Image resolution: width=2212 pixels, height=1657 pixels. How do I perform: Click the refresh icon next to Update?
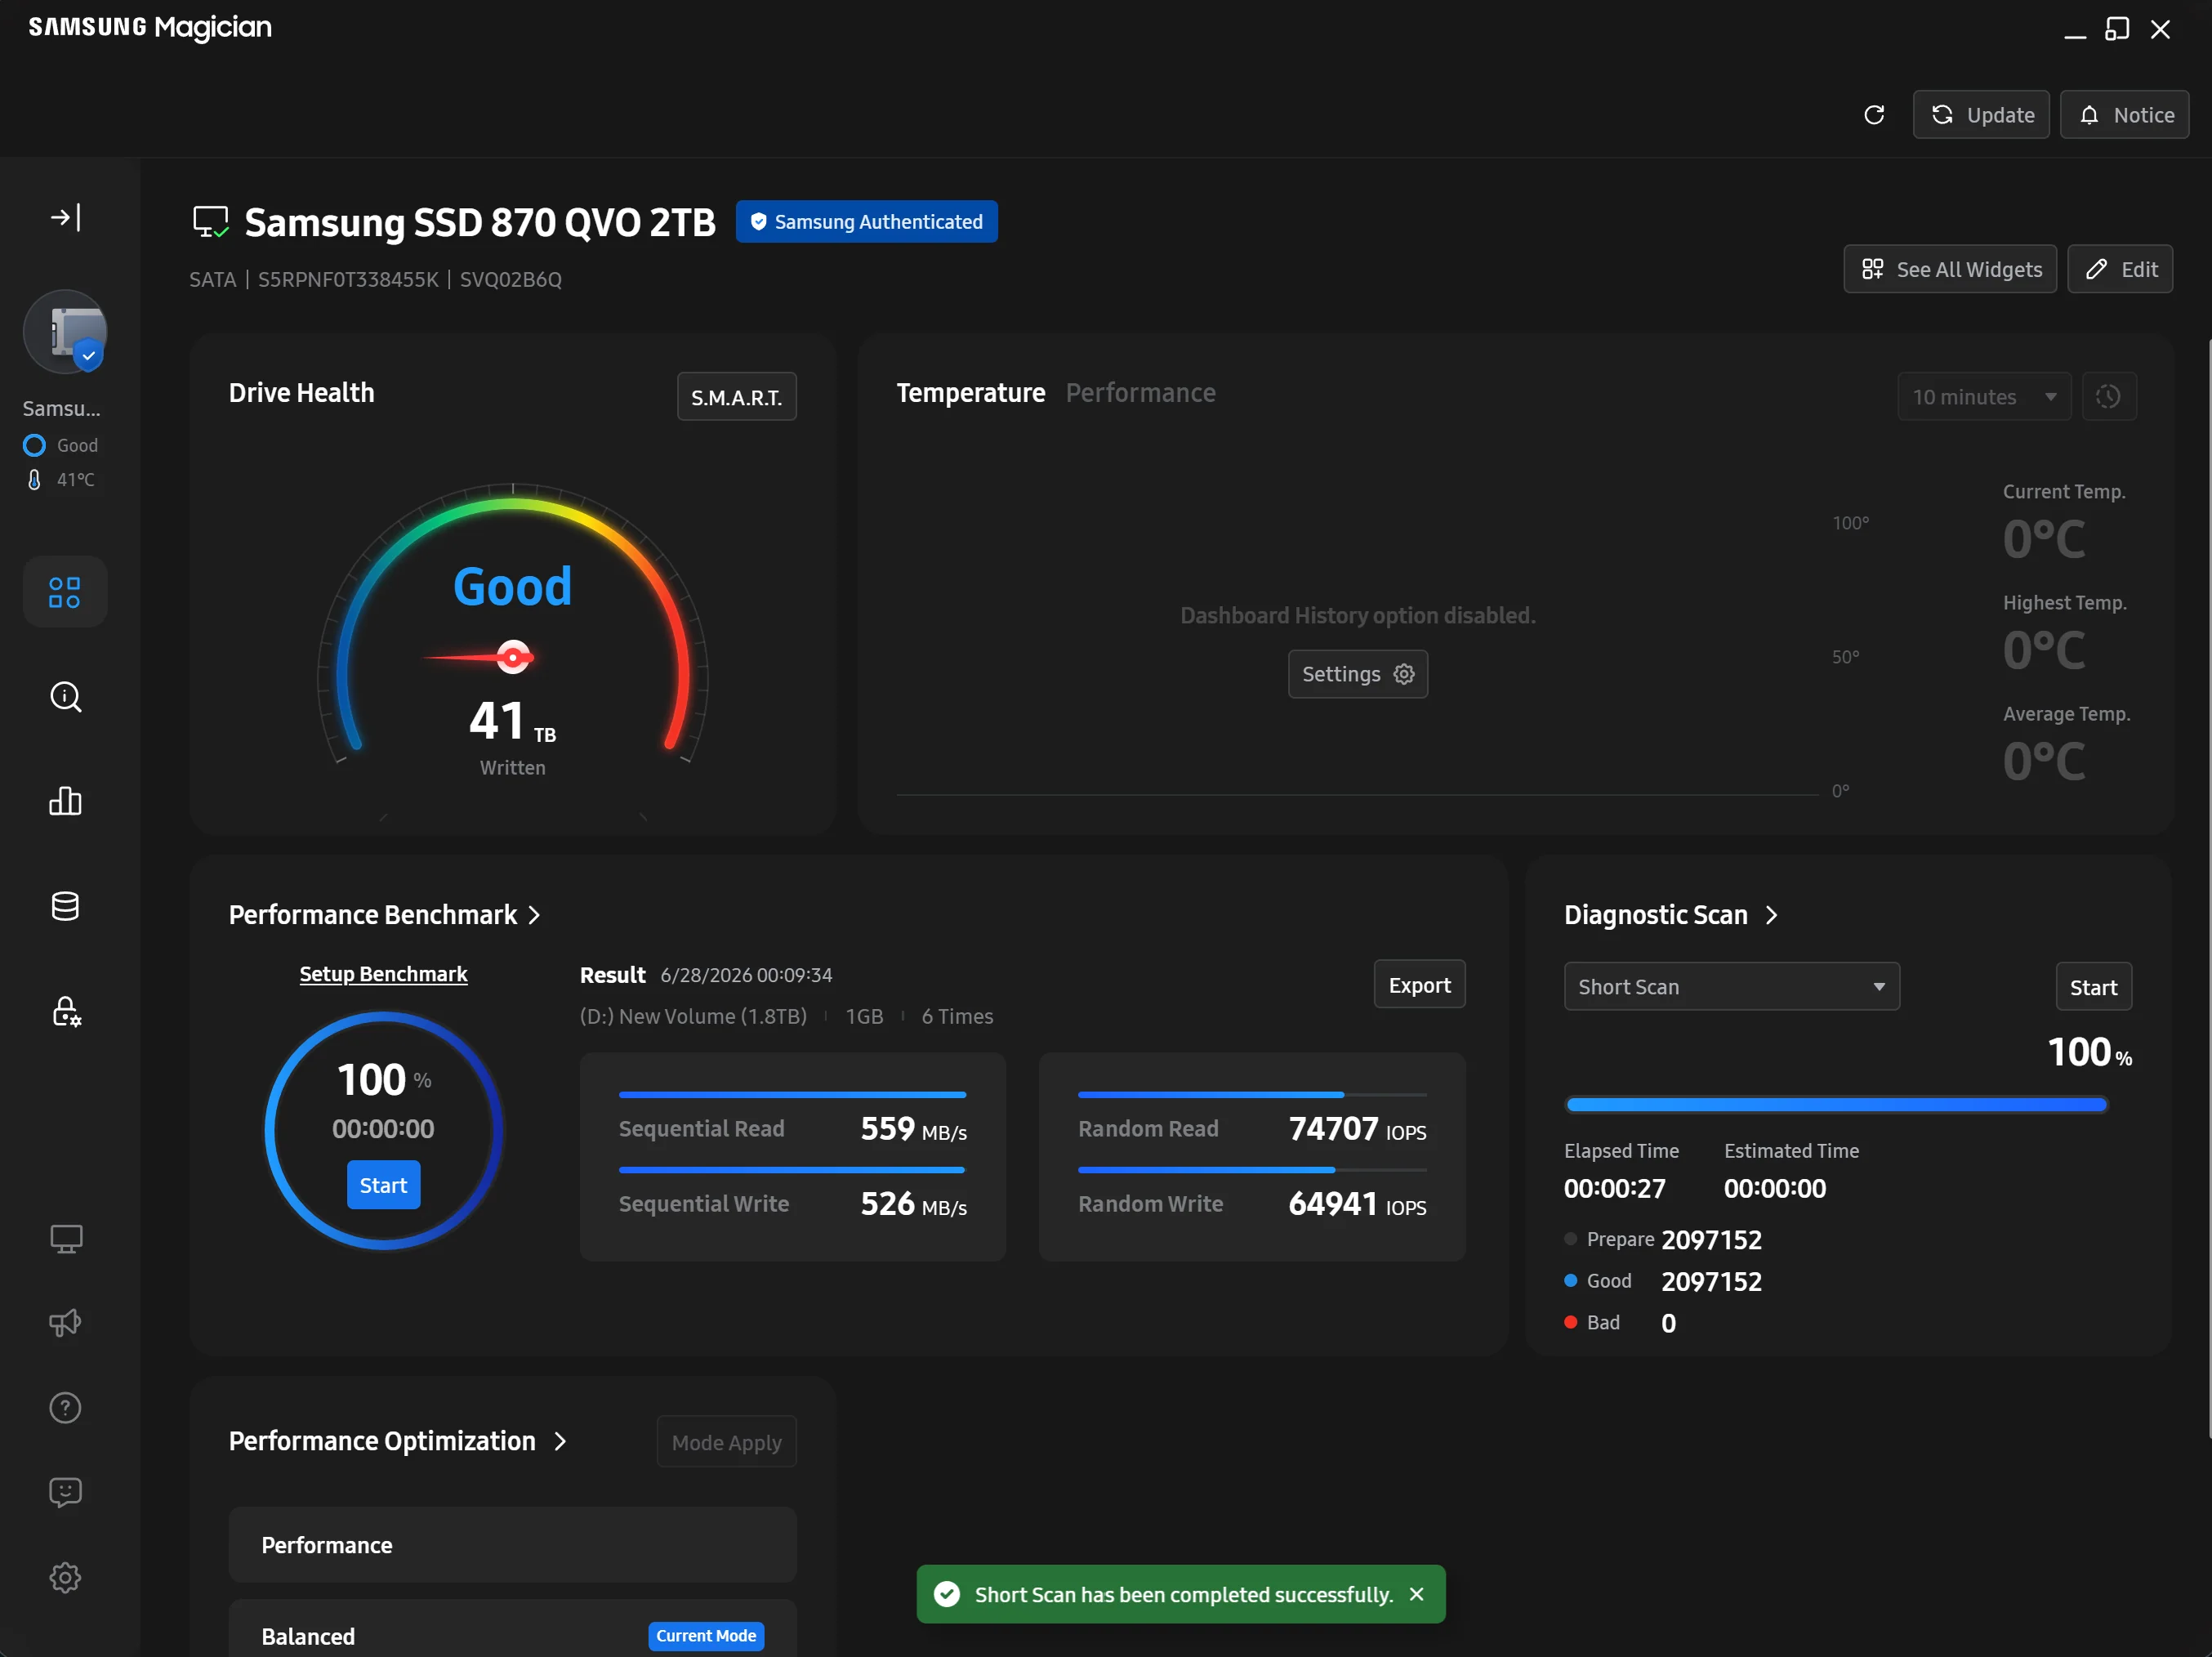pyautogui.click(x=1874, y=115)
